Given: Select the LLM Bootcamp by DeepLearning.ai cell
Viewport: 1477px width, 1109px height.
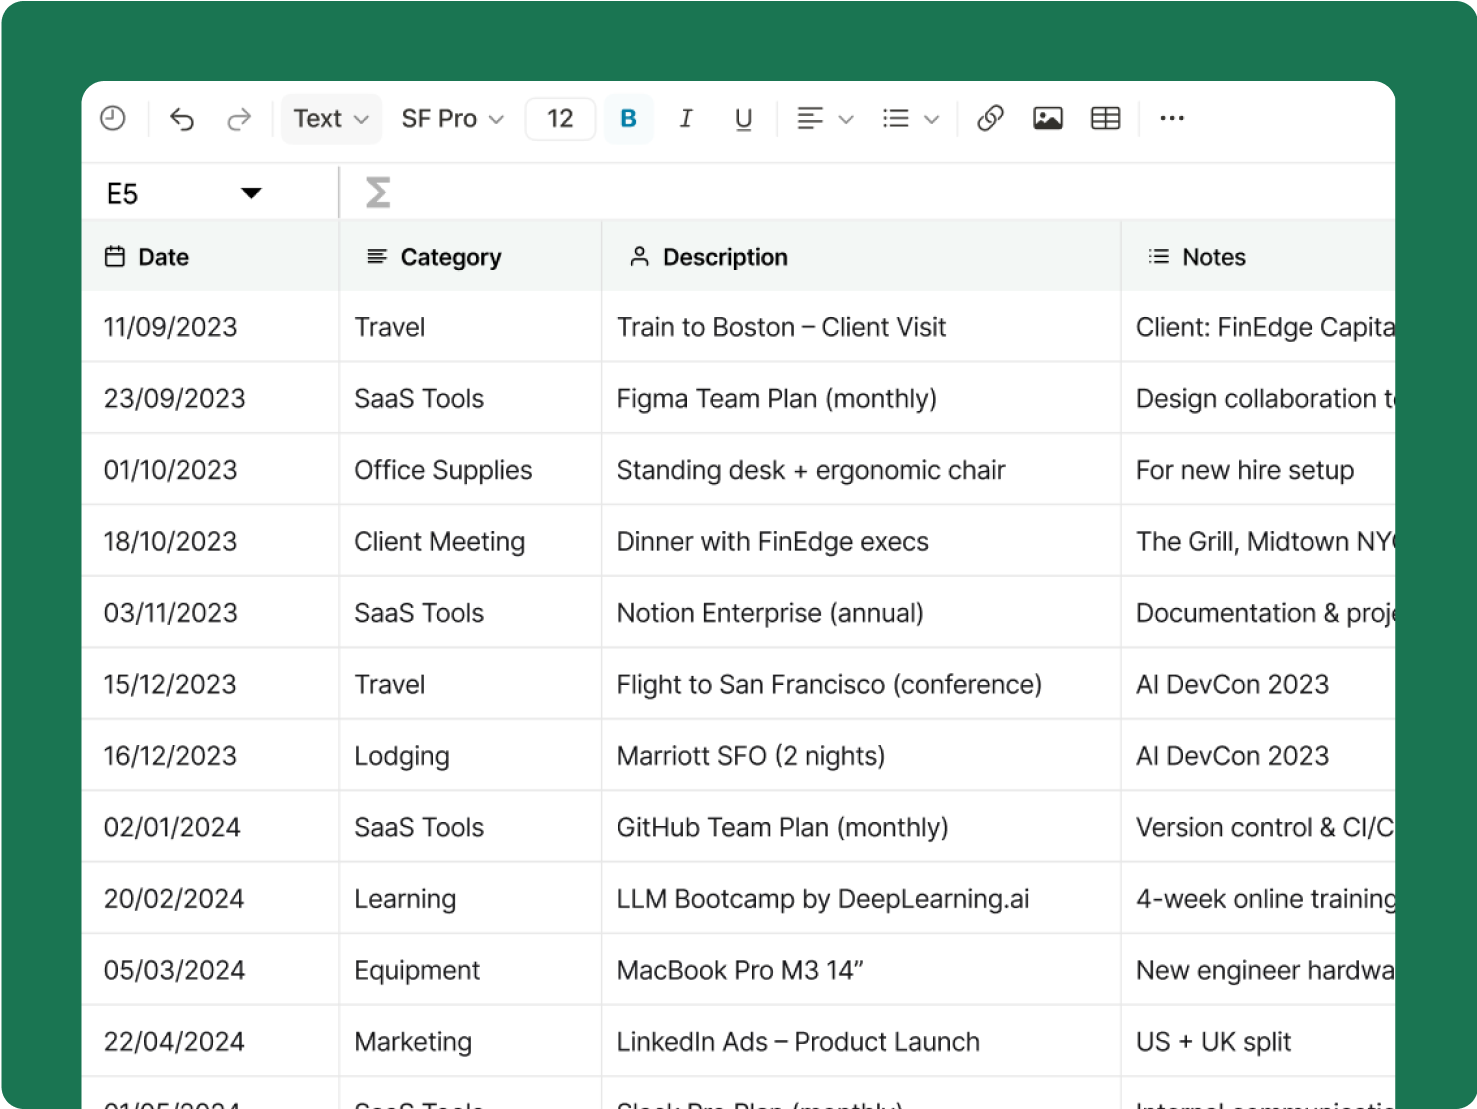Looking at the screenshot, I should [x=861, y=899].
